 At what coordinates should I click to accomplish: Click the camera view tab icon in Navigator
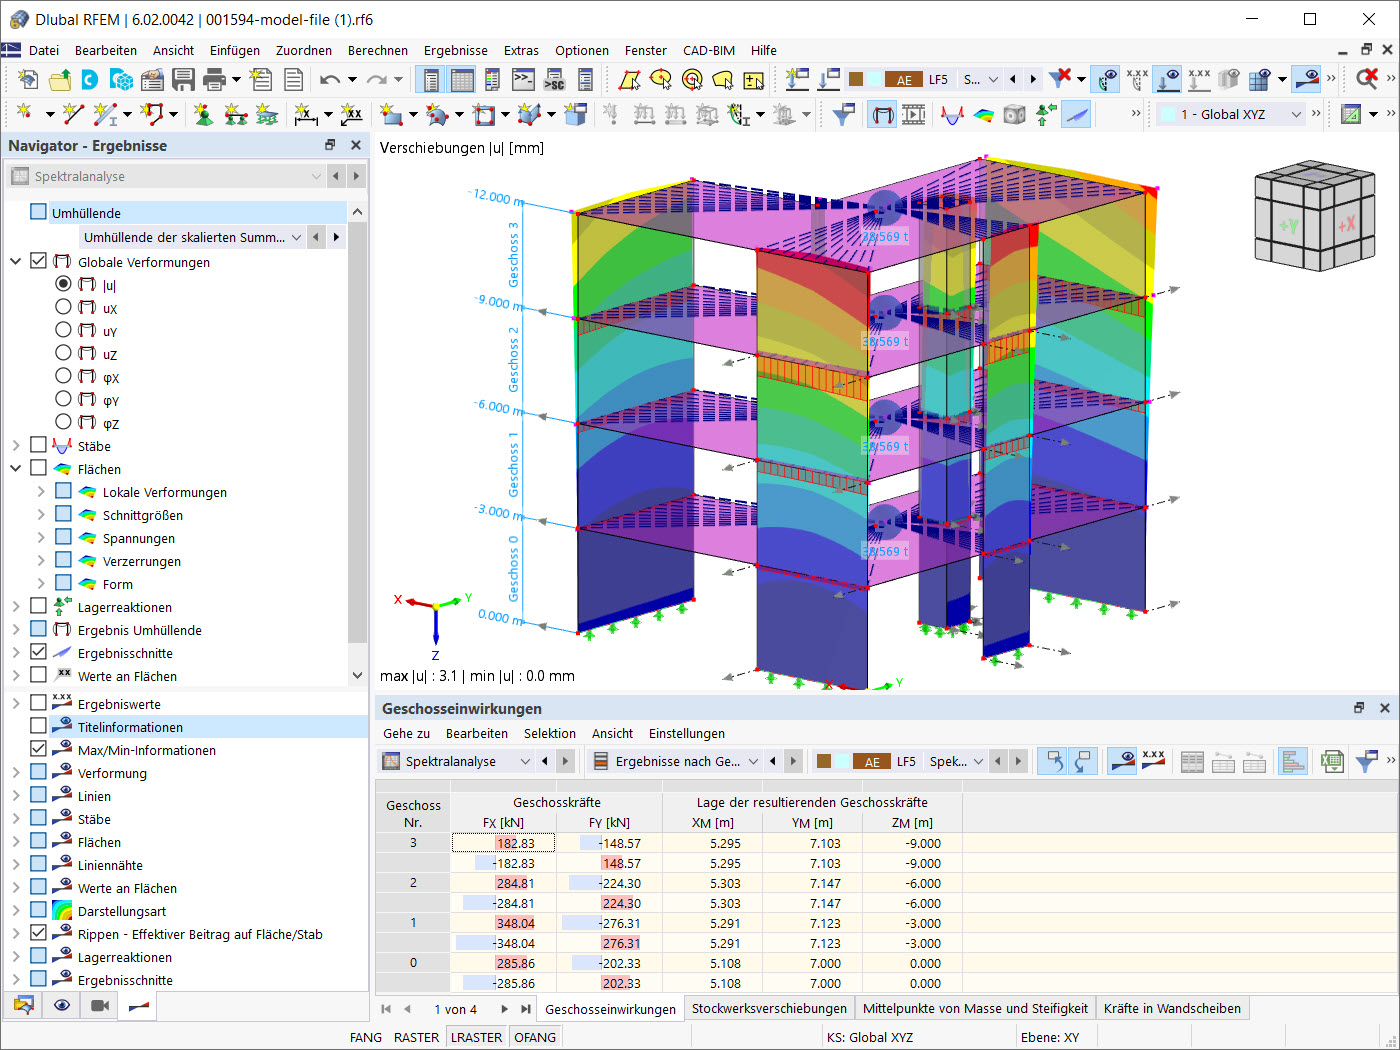point(100,1005)
